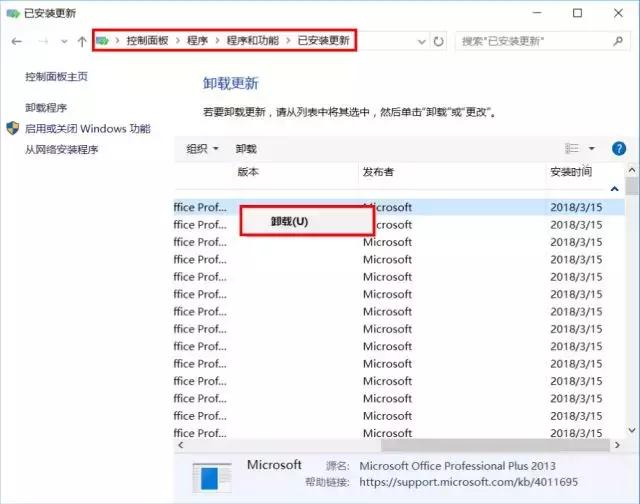The width and height of the screenshot is (640, 504).
Task: Click the back navigation arrow
Action: 16,41
